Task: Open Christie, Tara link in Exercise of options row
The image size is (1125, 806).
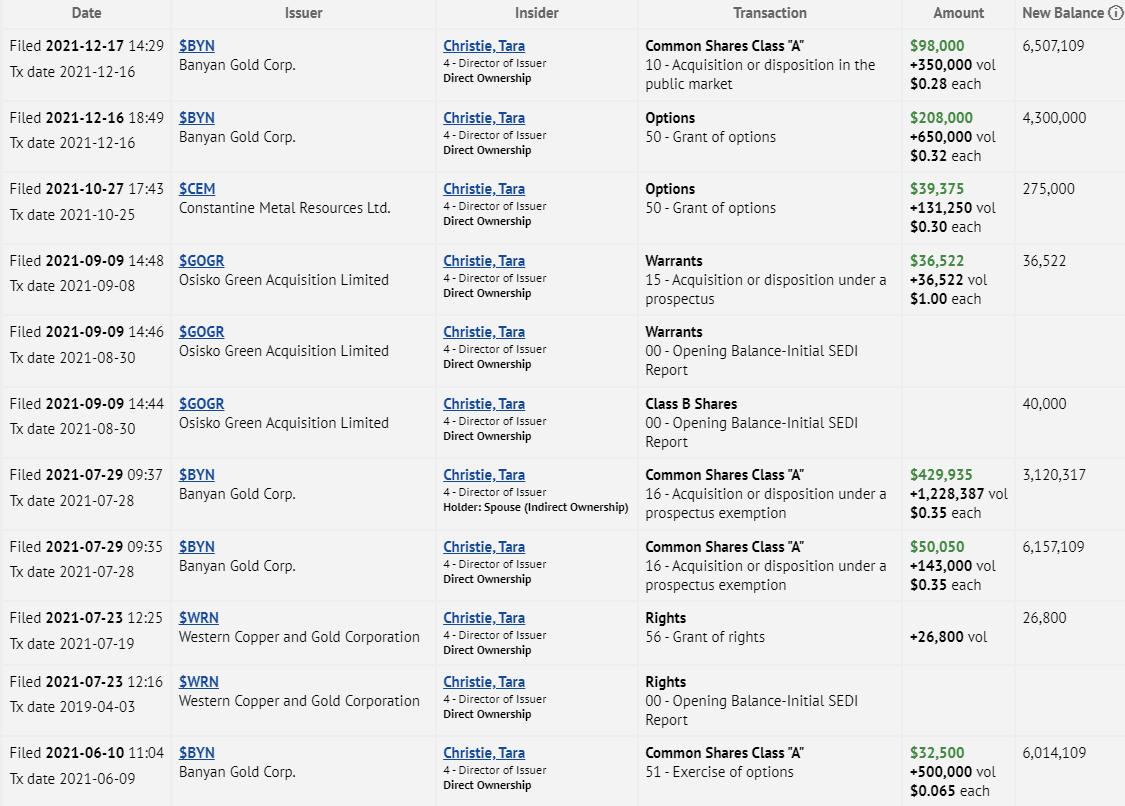Action: (484, 752)
